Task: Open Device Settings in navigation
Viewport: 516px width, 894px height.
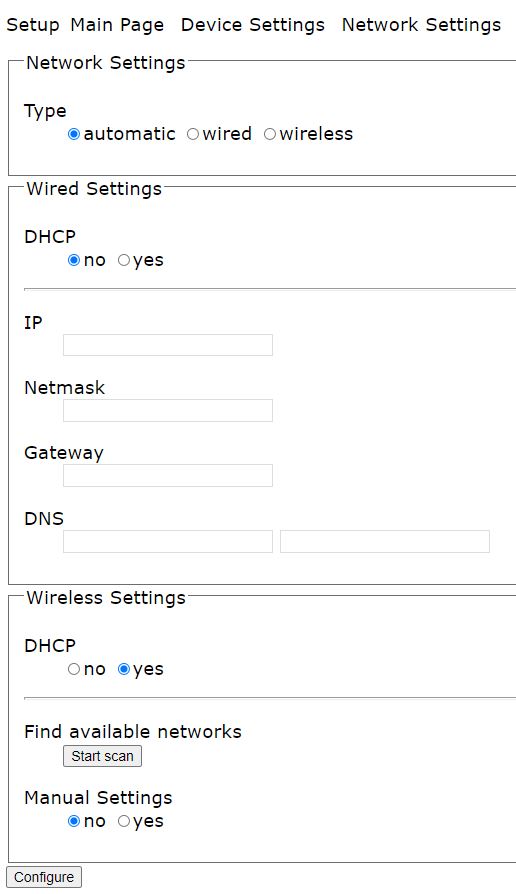Action: coord(253,25)
